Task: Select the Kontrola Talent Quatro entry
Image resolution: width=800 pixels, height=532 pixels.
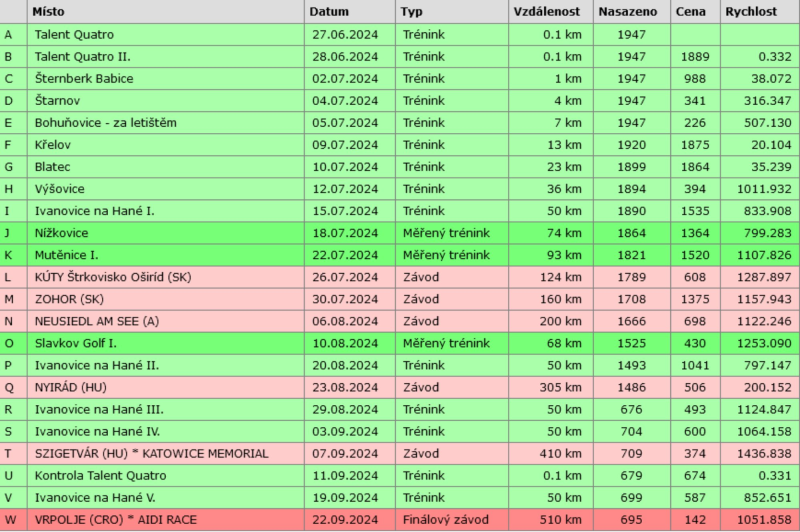Action: point(100,475)
